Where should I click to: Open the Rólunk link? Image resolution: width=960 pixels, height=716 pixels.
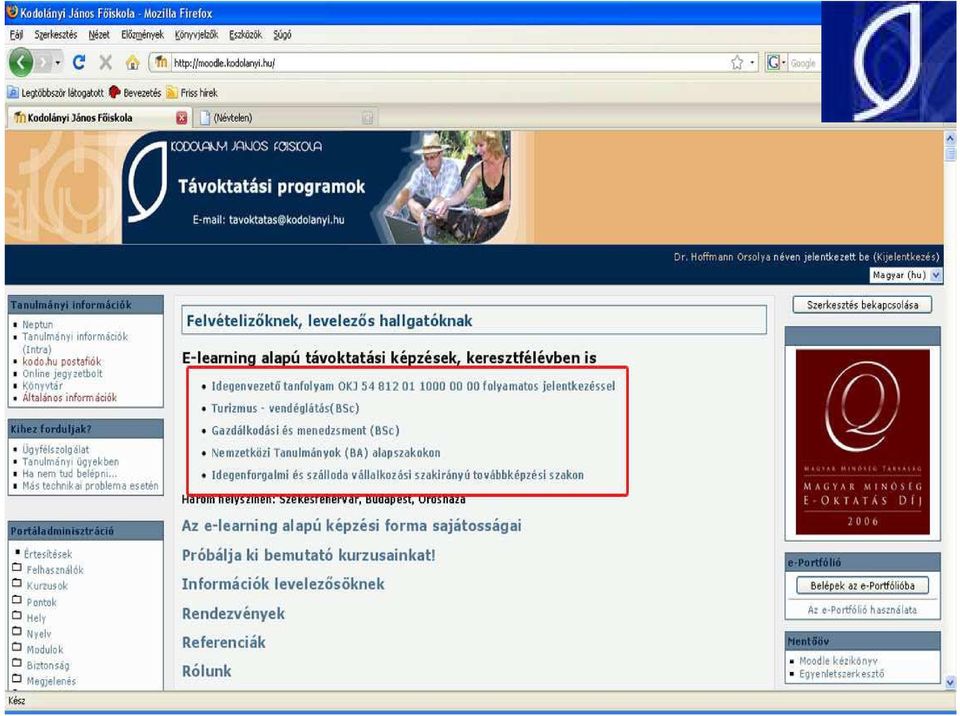pos(206,671)
